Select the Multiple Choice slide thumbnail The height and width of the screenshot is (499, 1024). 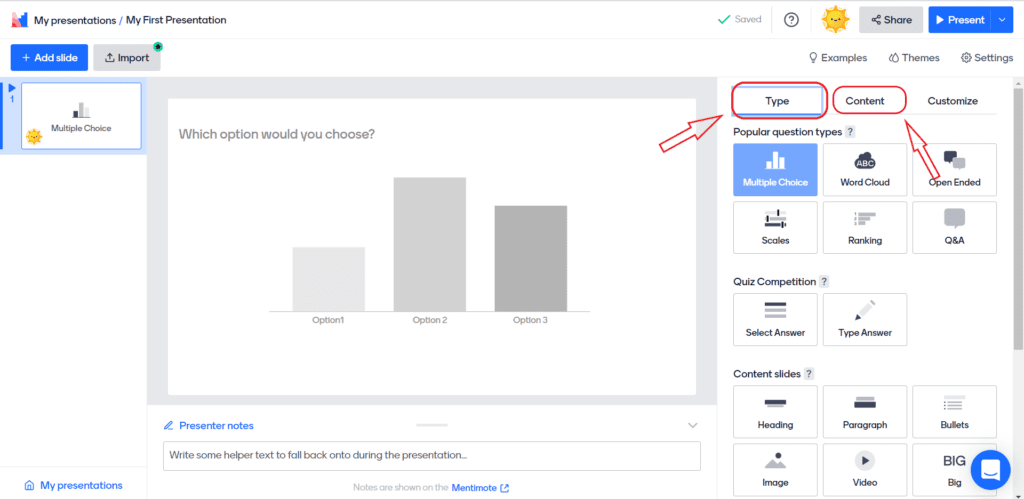pyautogui.click(x=81, y=117)
